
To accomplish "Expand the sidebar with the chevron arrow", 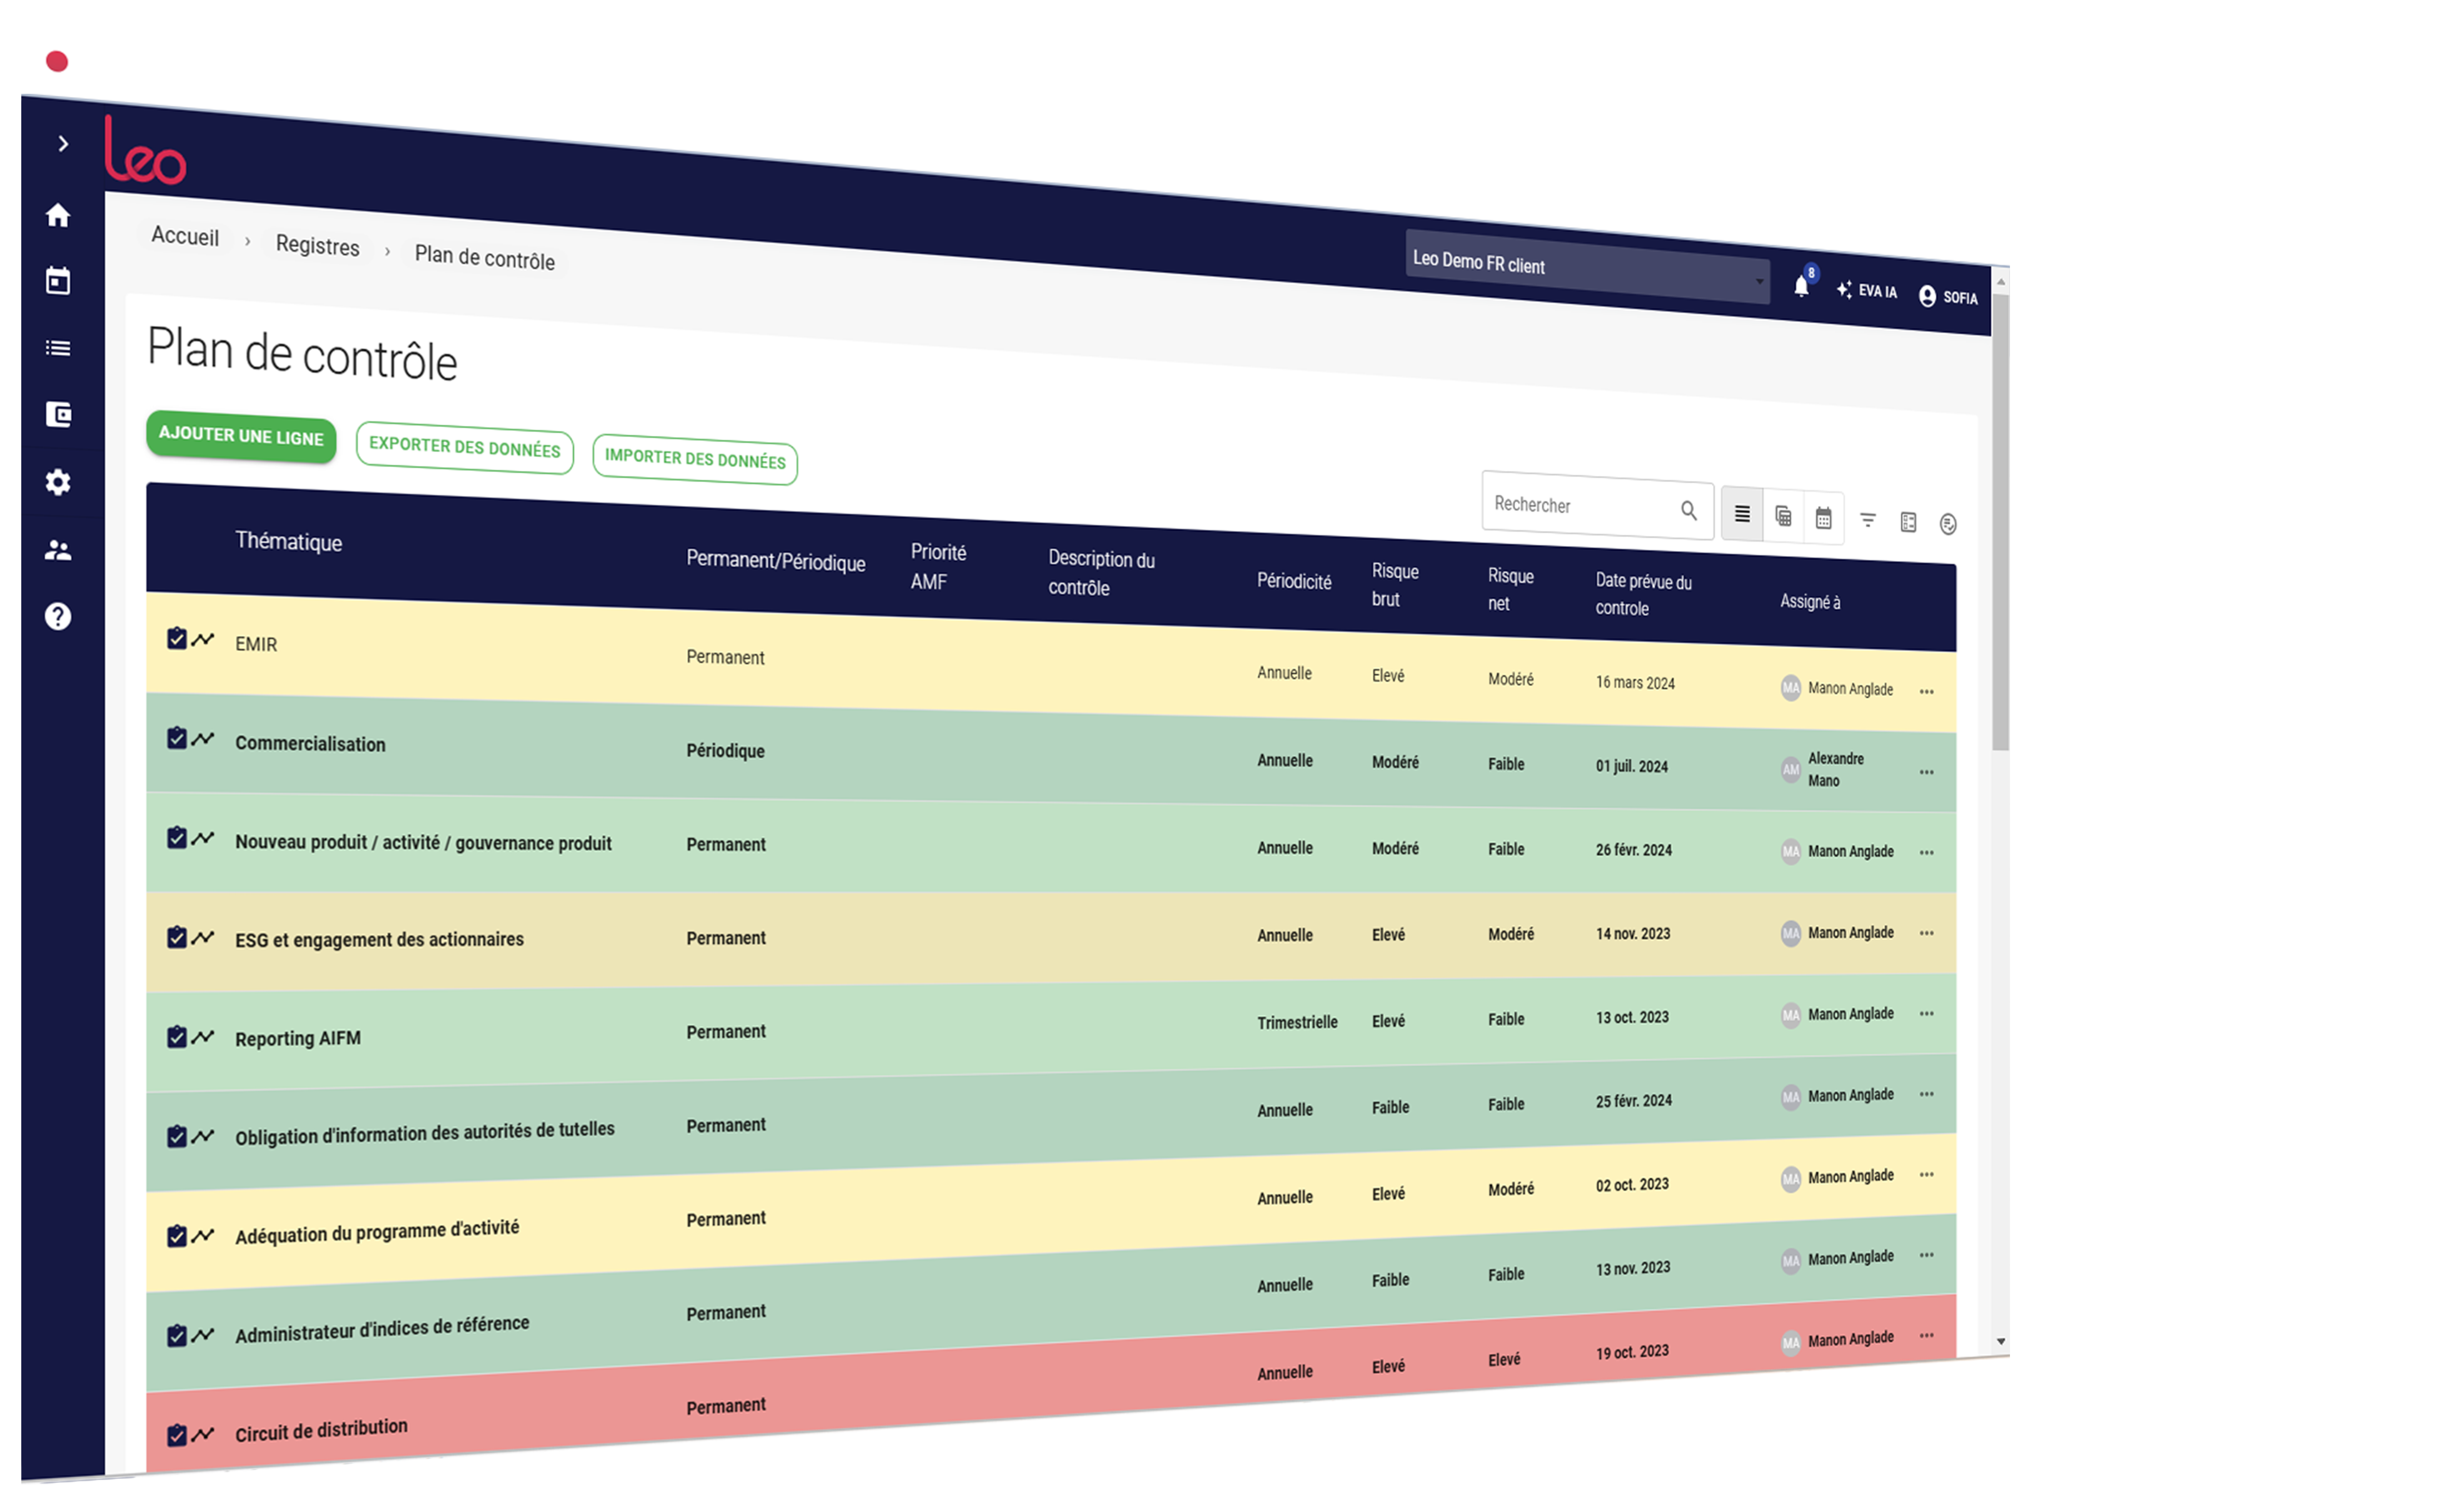I will tap(63, 144).
